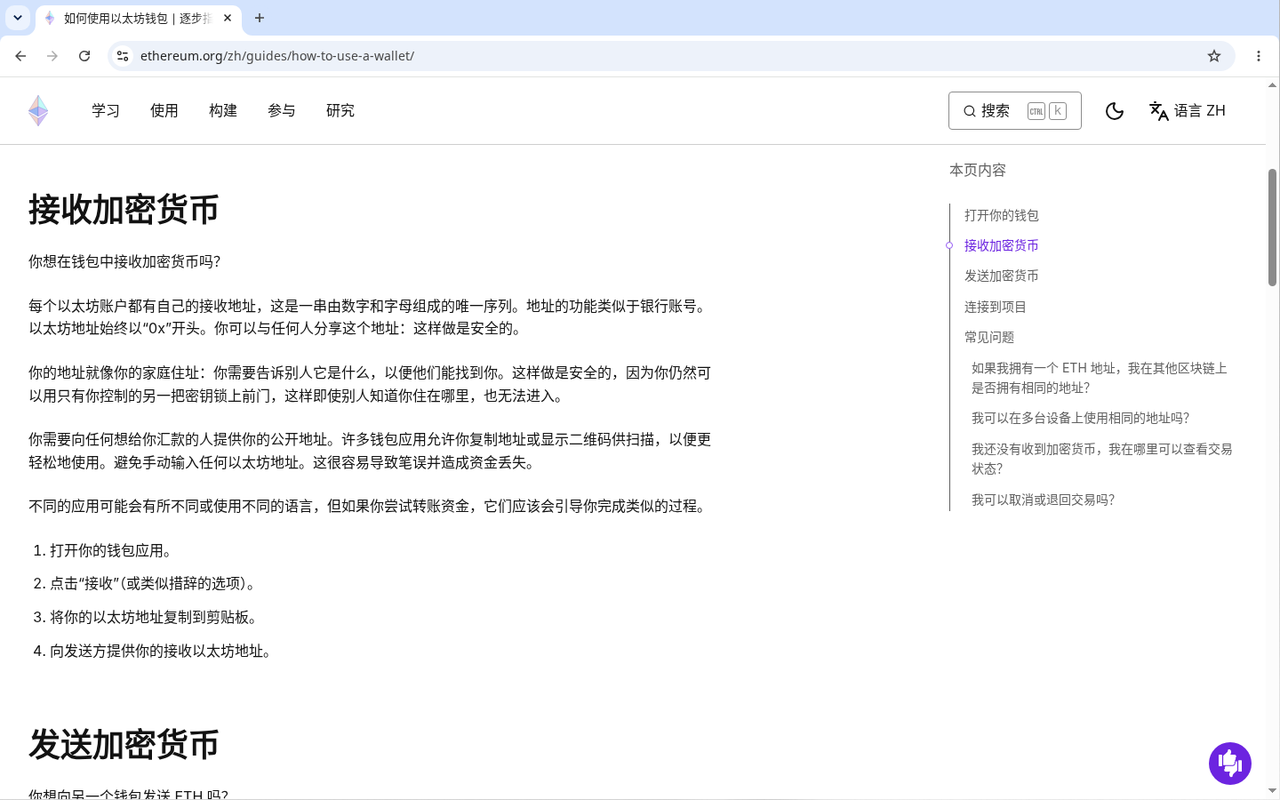Click list item 向发送方提供你的接收以太坊地址。
This screenshot has width=1280, height=800.
pyautogui.click(x=161, y=651)
